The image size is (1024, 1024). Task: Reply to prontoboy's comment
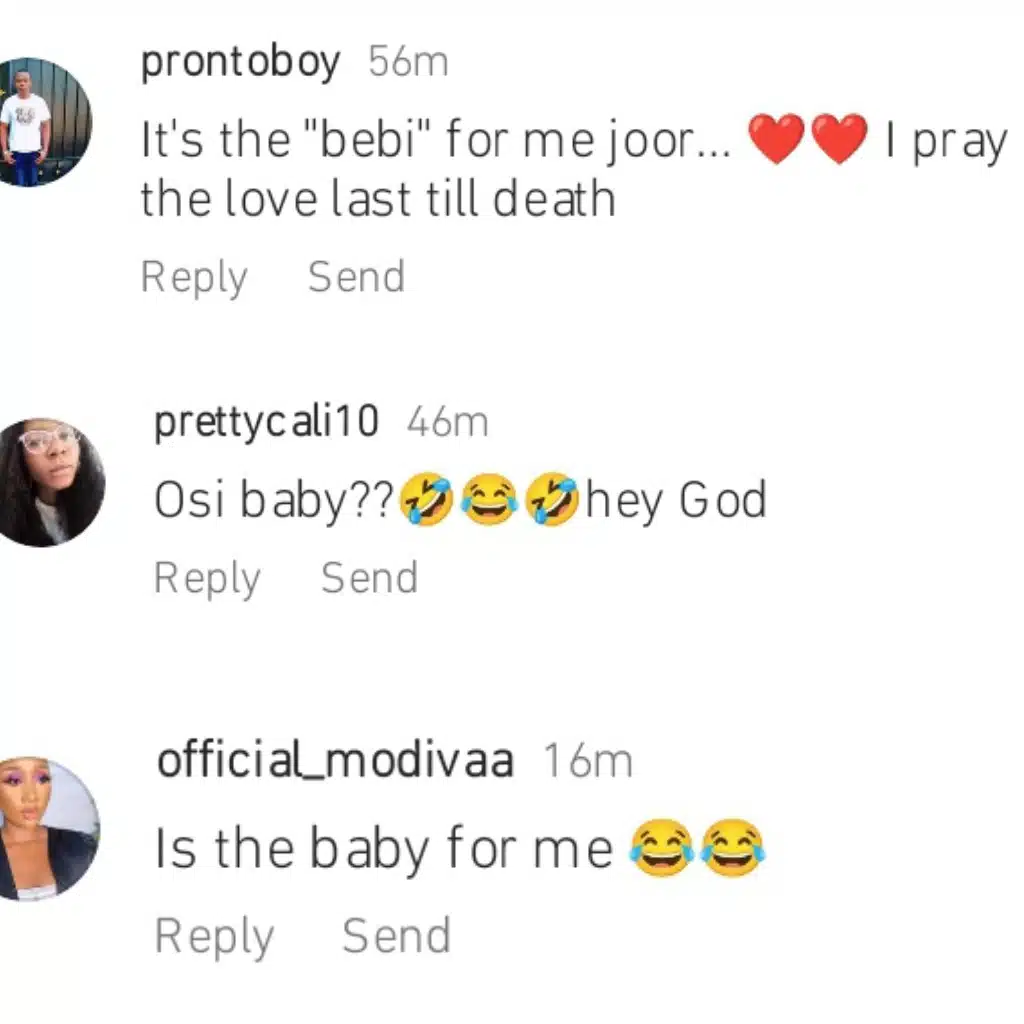pyautogui.click(x=194, y=277)
